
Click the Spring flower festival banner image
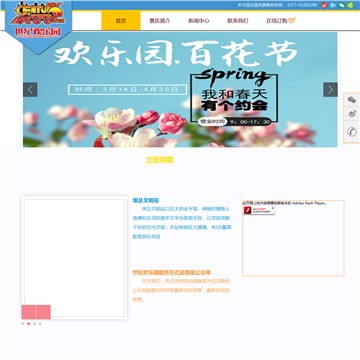(180, 89)
